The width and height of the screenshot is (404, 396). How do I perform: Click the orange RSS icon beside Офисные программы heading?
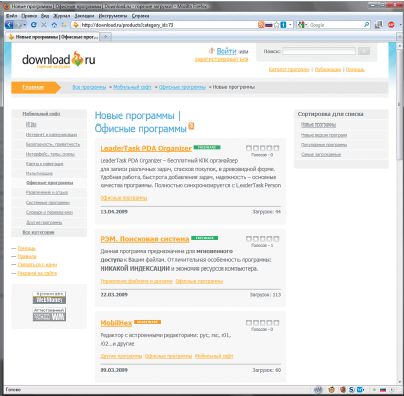tap(191, 126)
